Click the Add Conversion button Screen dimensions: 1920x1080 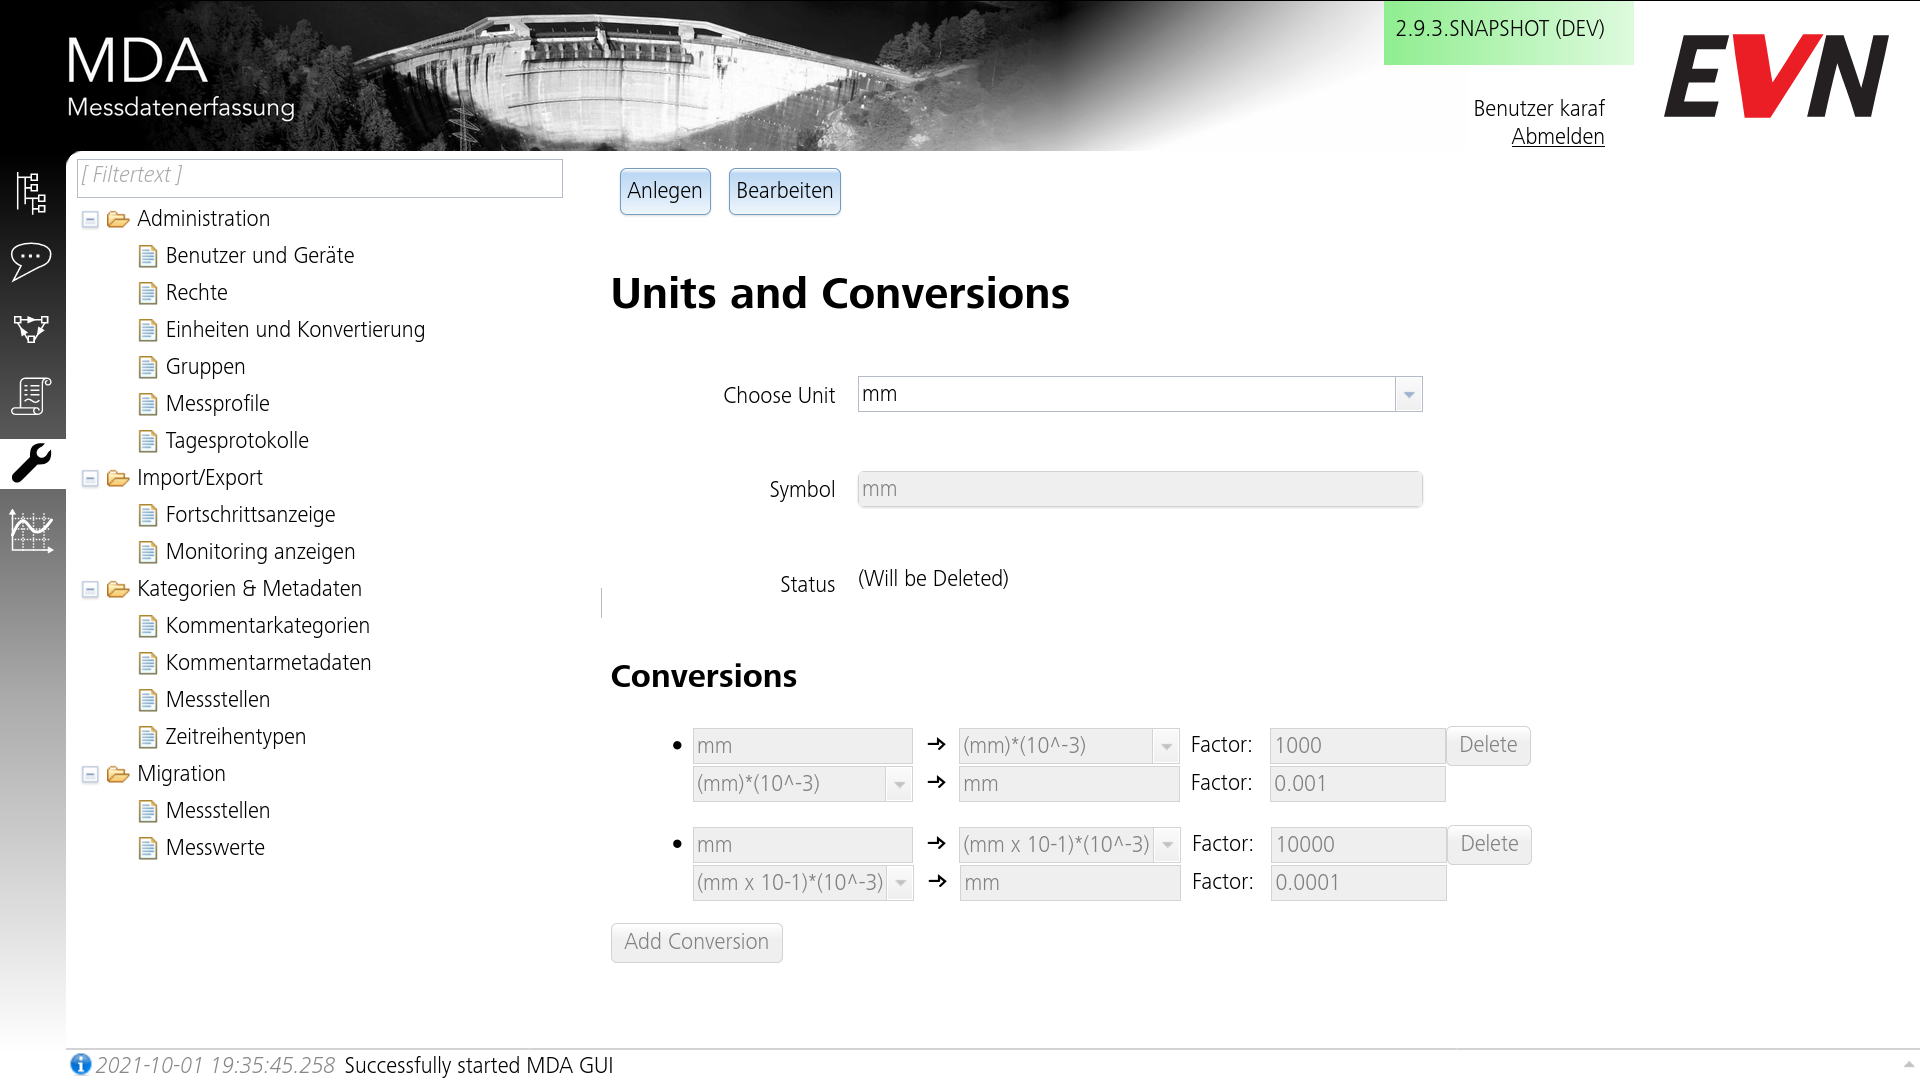tap(696, 942)
